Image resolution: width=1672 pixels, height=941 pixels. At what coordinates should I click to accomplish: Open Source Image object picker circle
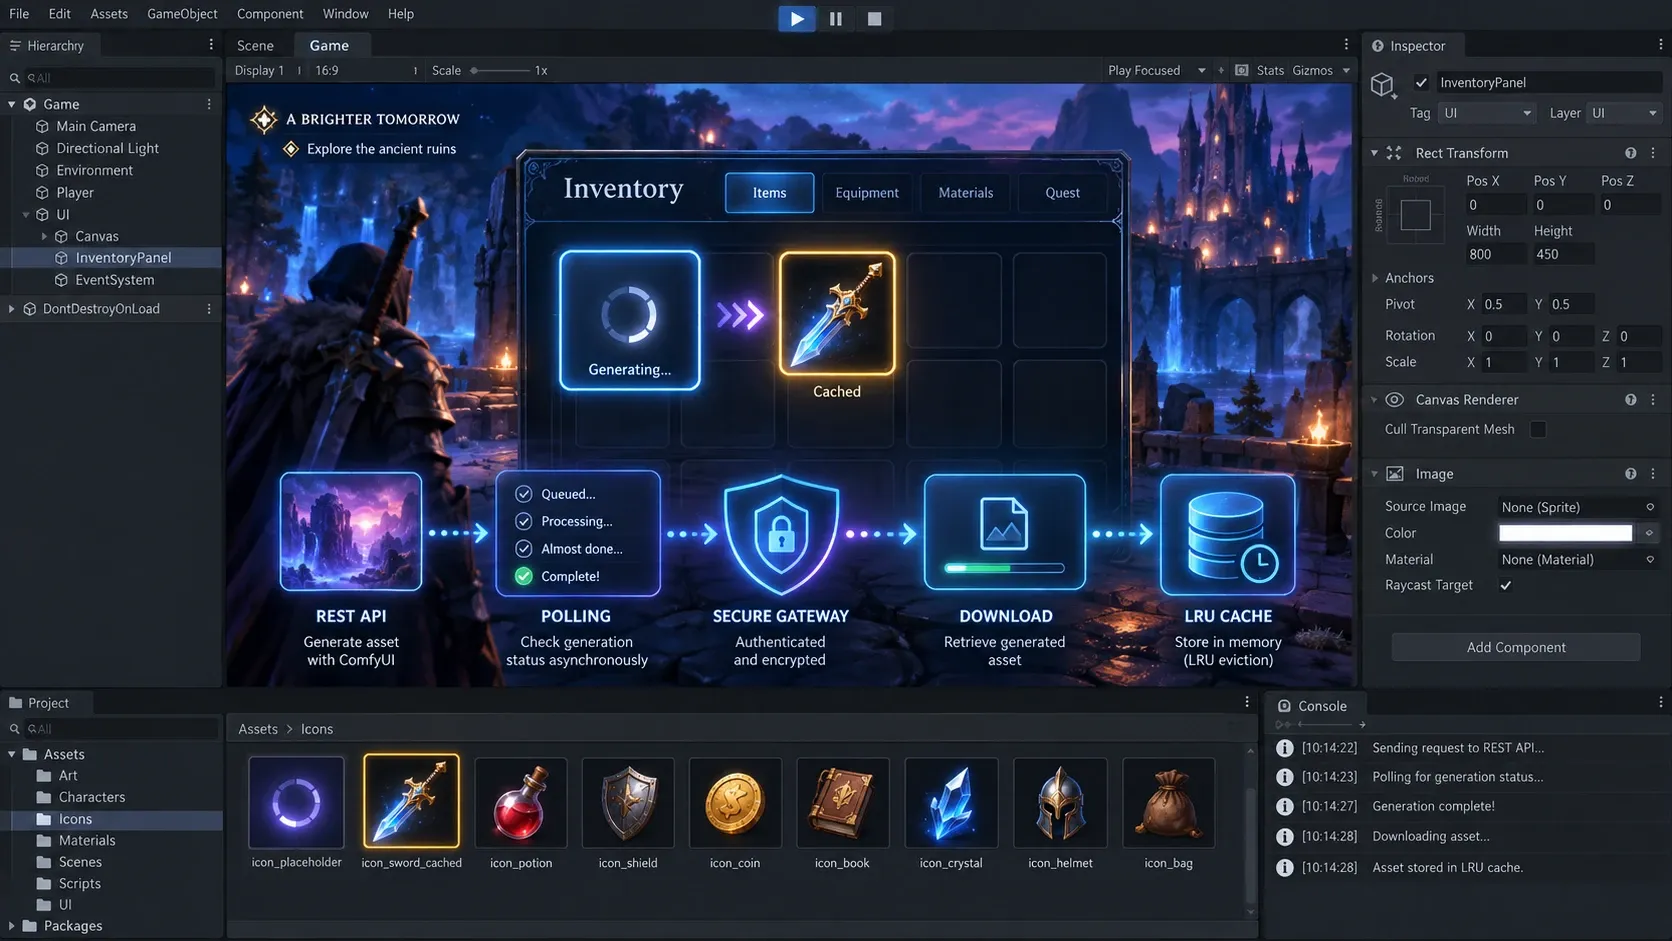tap(1650, 507)
